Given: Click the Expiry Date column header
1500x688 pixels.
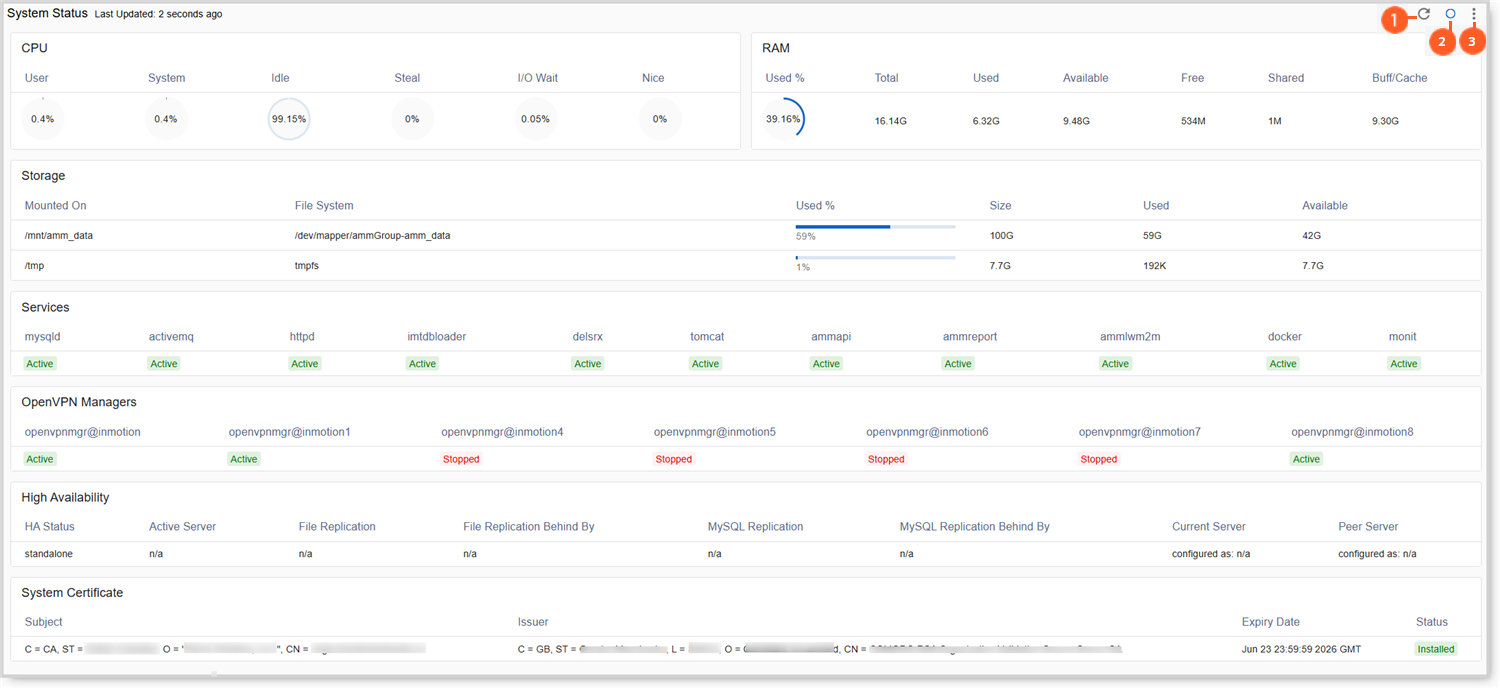Looking at the screenshot, I should point(1270,622).
